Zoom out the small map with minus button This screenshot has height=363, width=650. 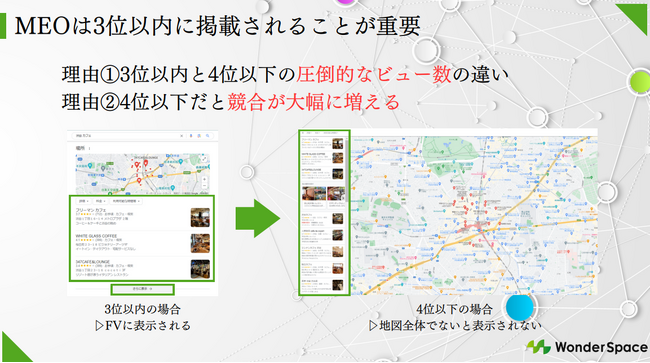[x=204, y=186]
